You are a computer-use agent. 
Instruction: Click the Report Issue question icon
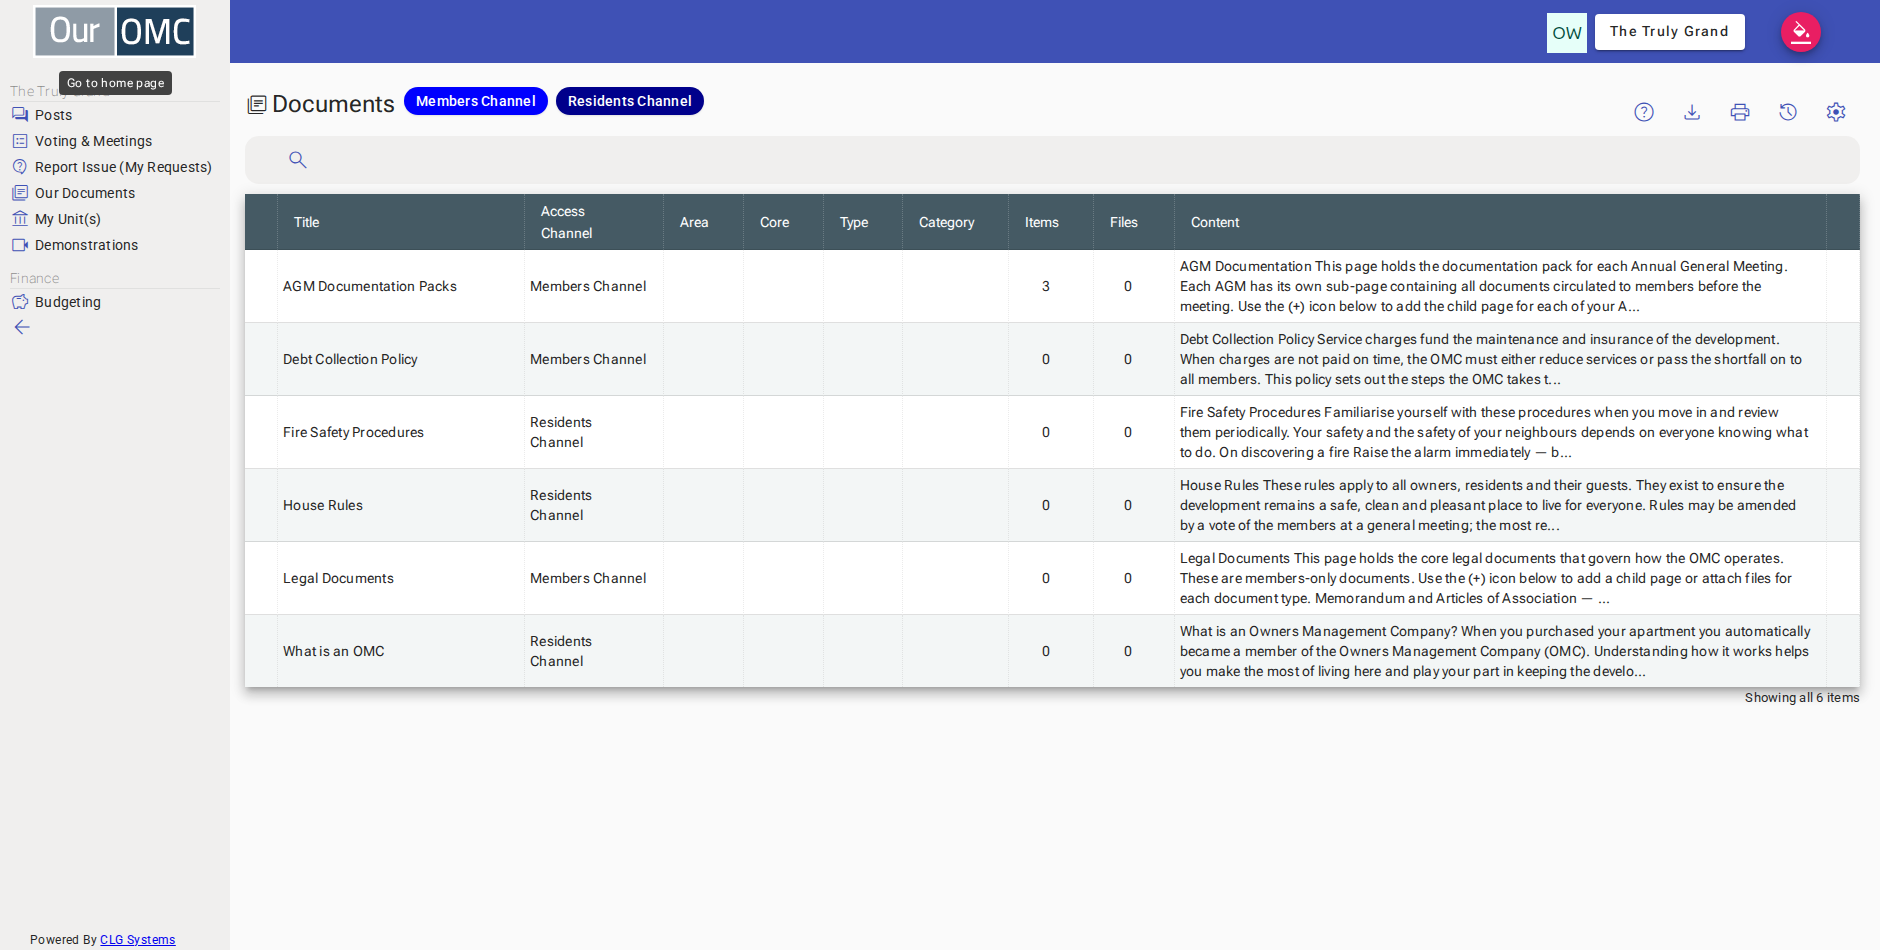[20, 167]
